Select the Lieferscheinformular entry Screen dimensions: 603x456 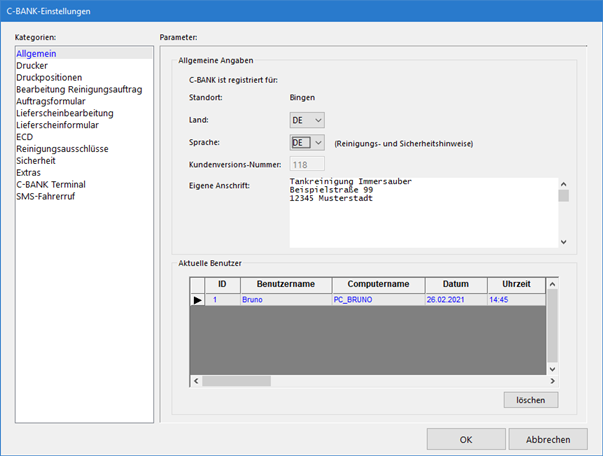58,125
